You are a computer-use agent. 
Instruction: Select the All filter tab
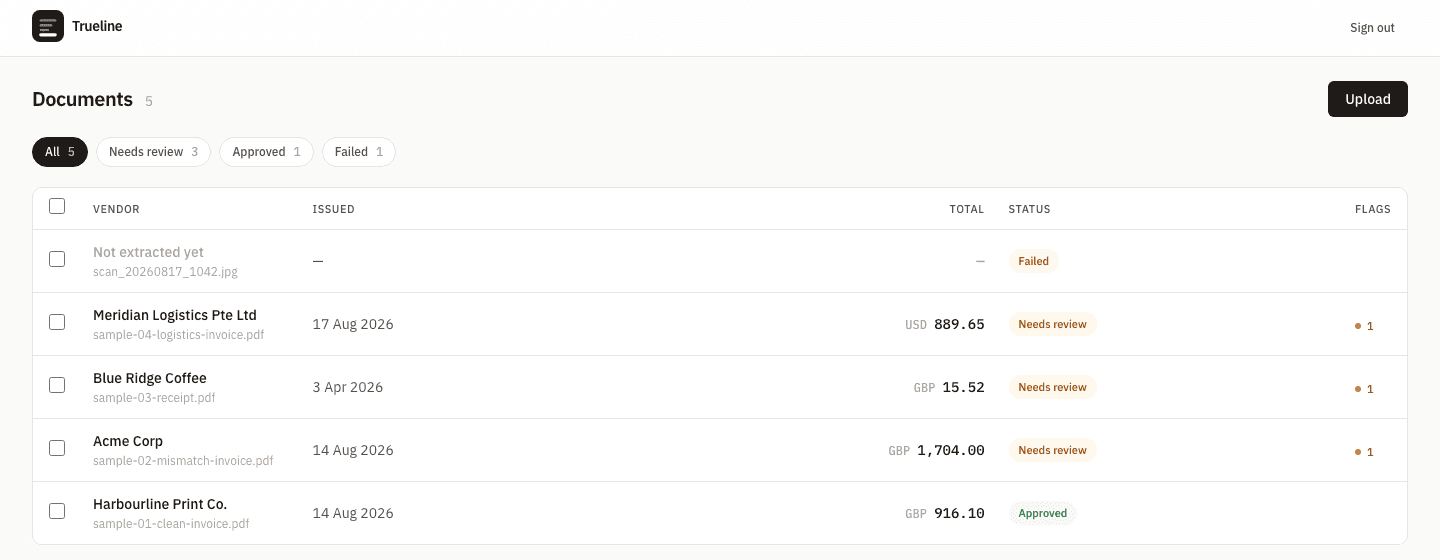(60, 152)
